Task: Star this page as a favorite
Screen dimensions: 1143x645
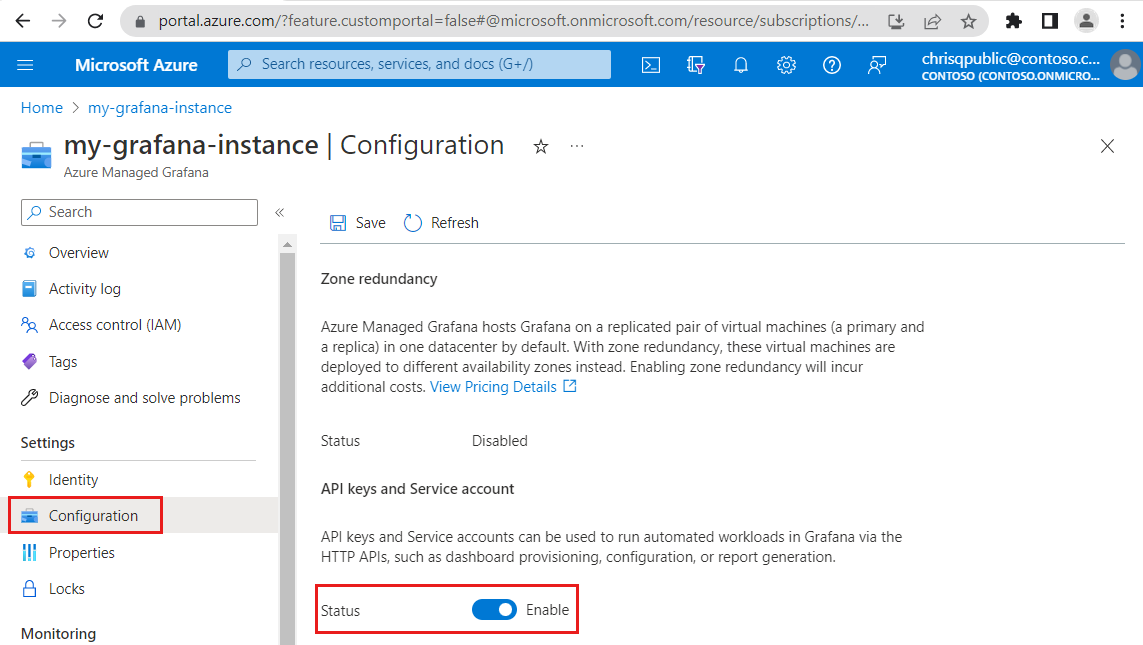Action: point(540,146)
